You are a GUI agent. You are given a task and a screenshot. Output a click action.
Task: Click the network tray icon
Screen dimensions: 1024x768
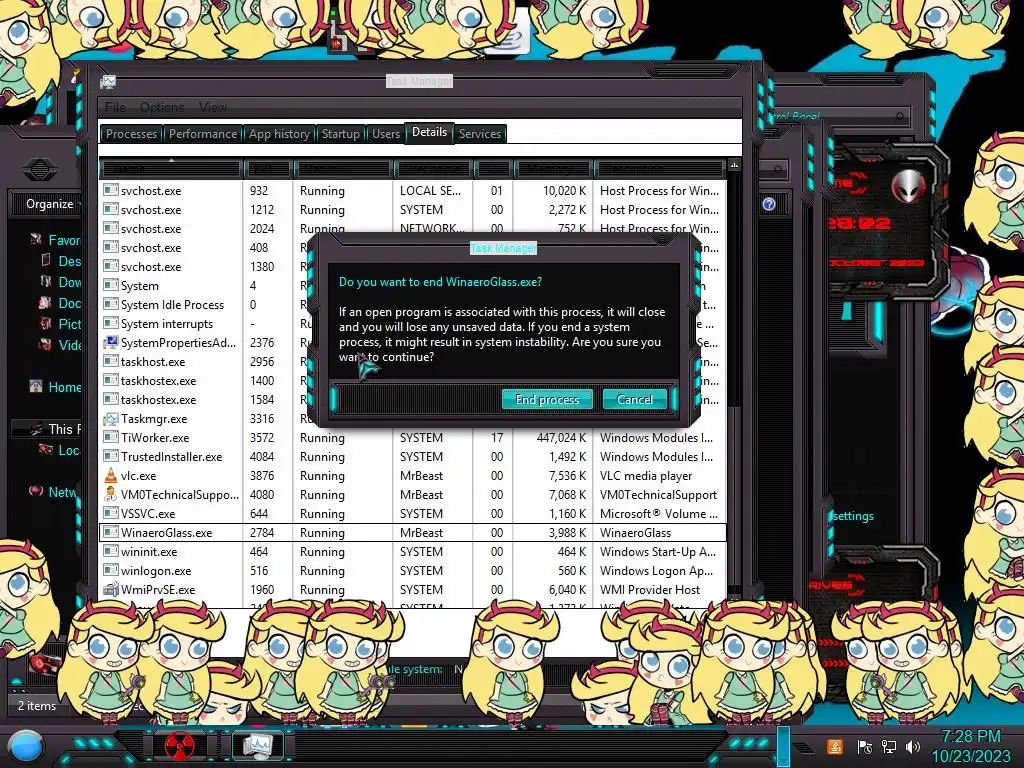click(888, 746)
